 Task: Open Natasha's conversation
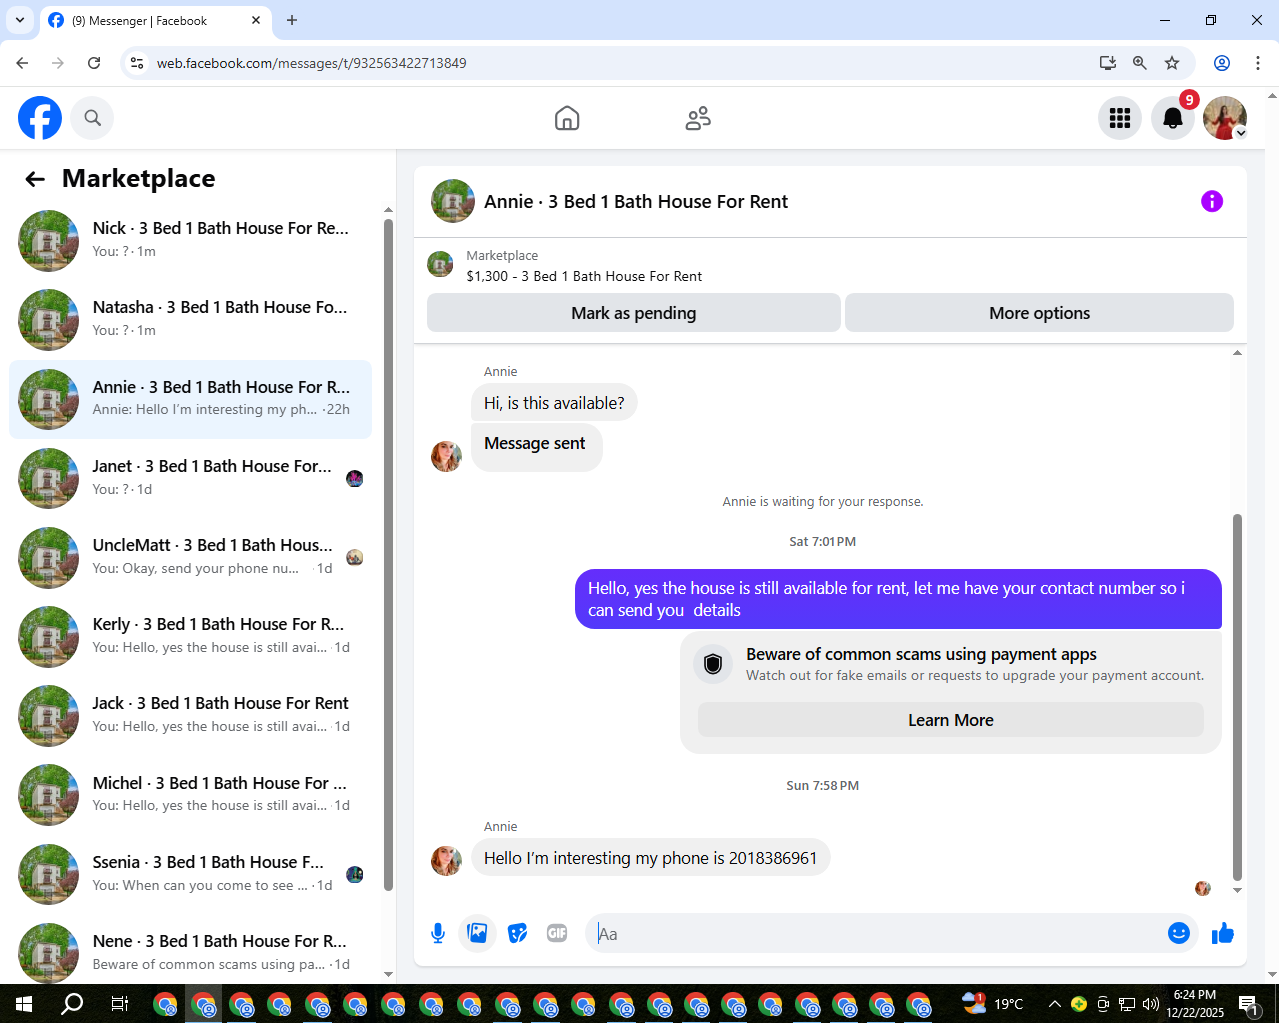191,320
